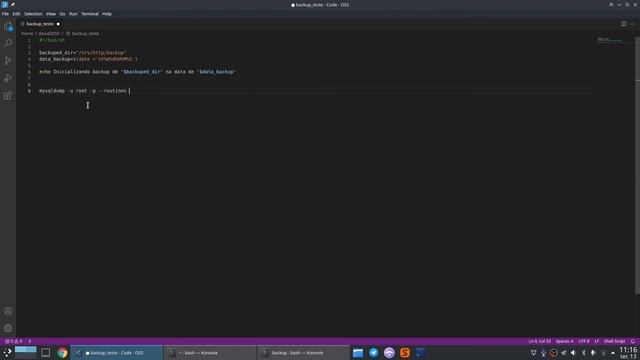The height and width of the screenshot is (360, 640).
Task: Click the home breadcrumb segment
Action: click(x=27, y=33)
